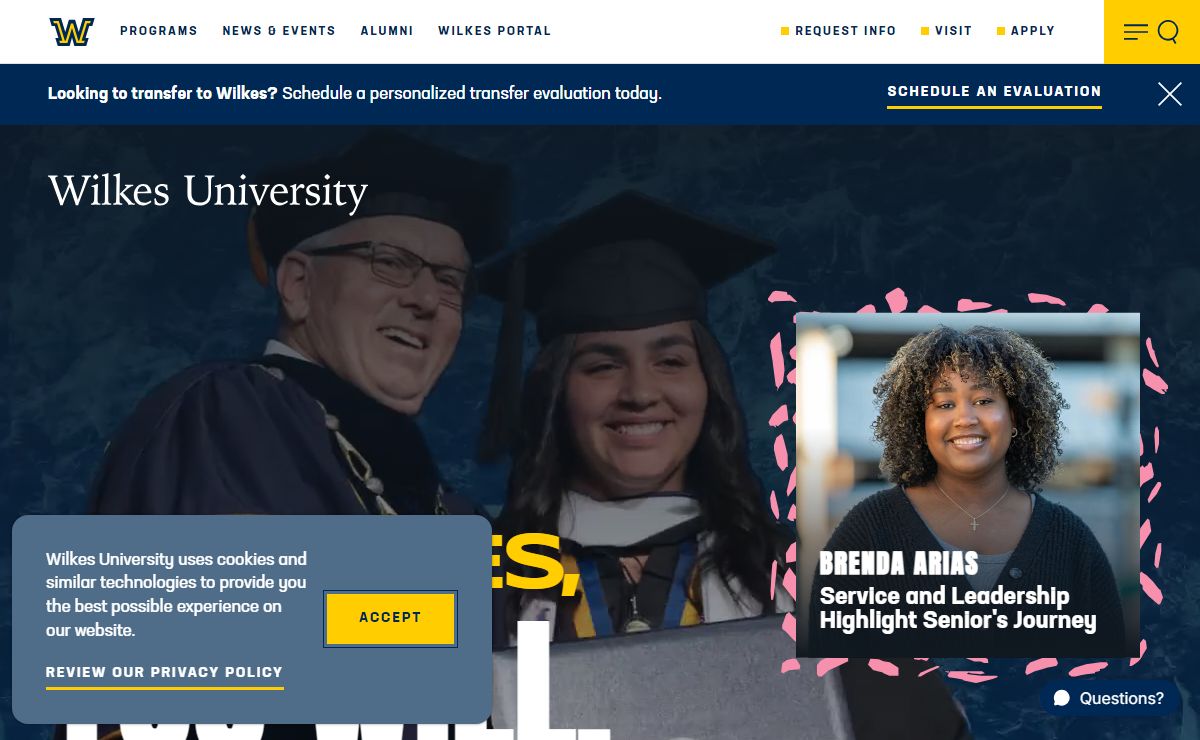The height and width of the screenshot is (740, 1200).
Task: Open the Wilkes Portal link
Action: pyautogui.click(x=494, y=31)
